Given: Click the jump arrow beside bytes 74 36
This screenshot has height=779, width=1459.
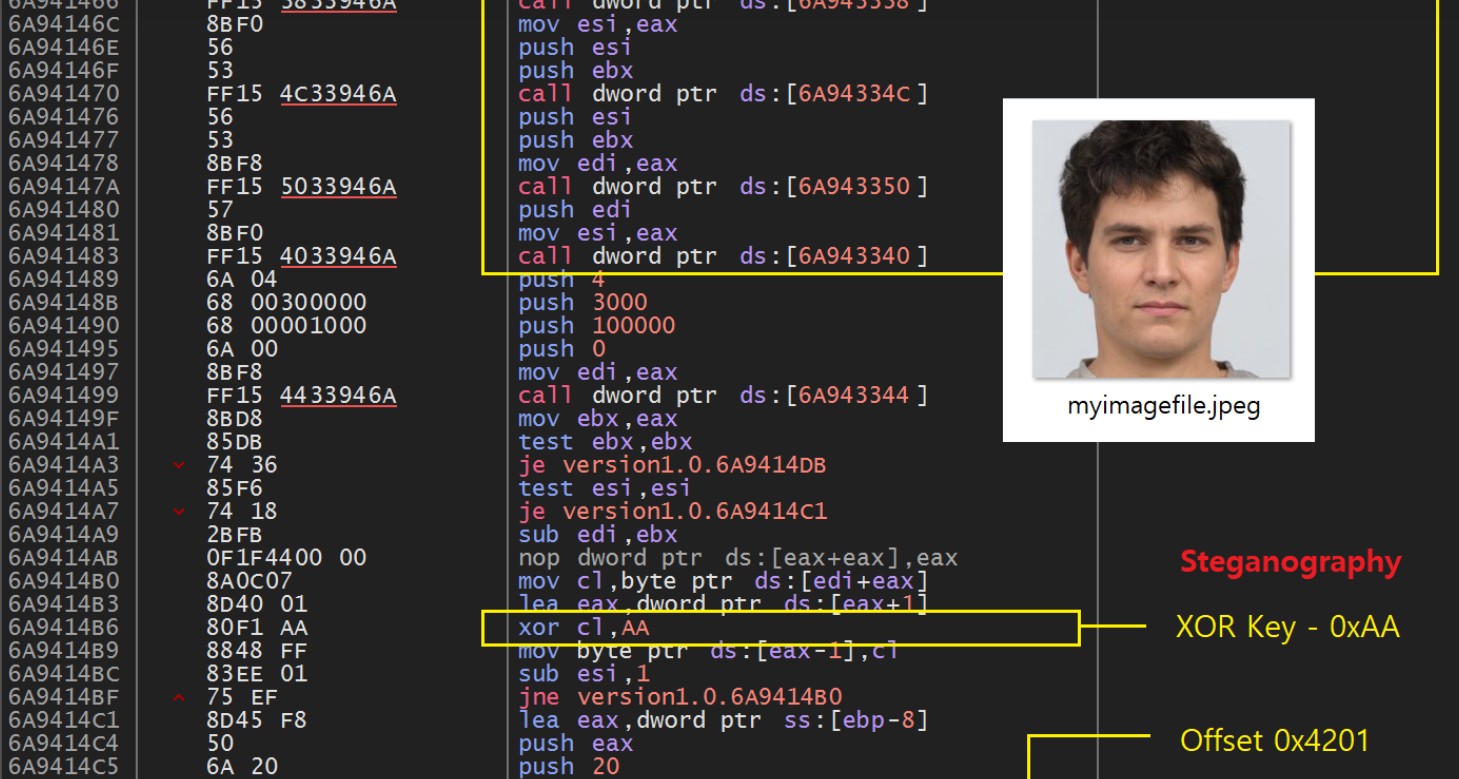Looking at the screenshot, I should (179, 465).
